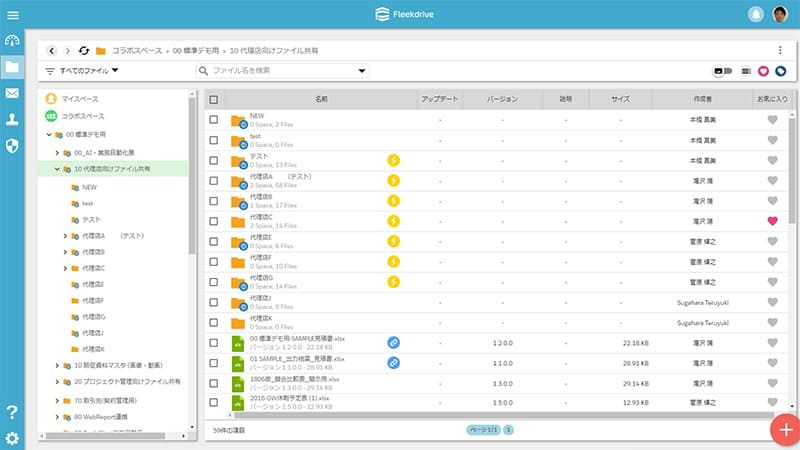Open the three-dot more options menu
Screen dimensions: 800x450
(780, 50)
